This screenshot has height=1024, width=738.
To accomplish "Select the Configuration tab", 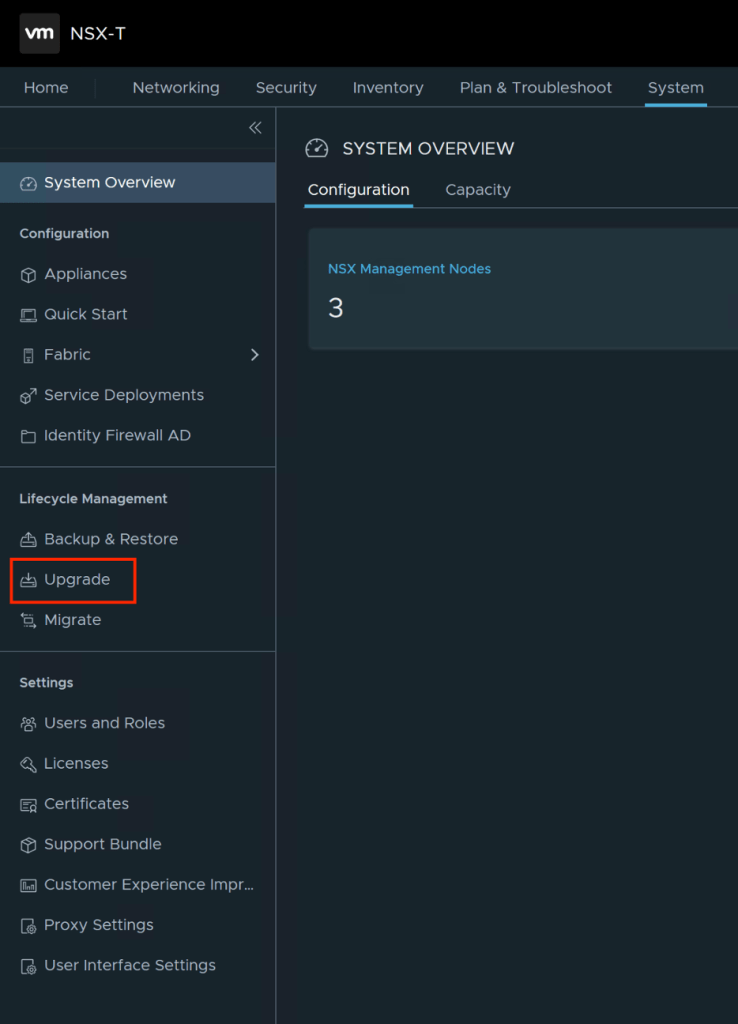I will point(358,190).
